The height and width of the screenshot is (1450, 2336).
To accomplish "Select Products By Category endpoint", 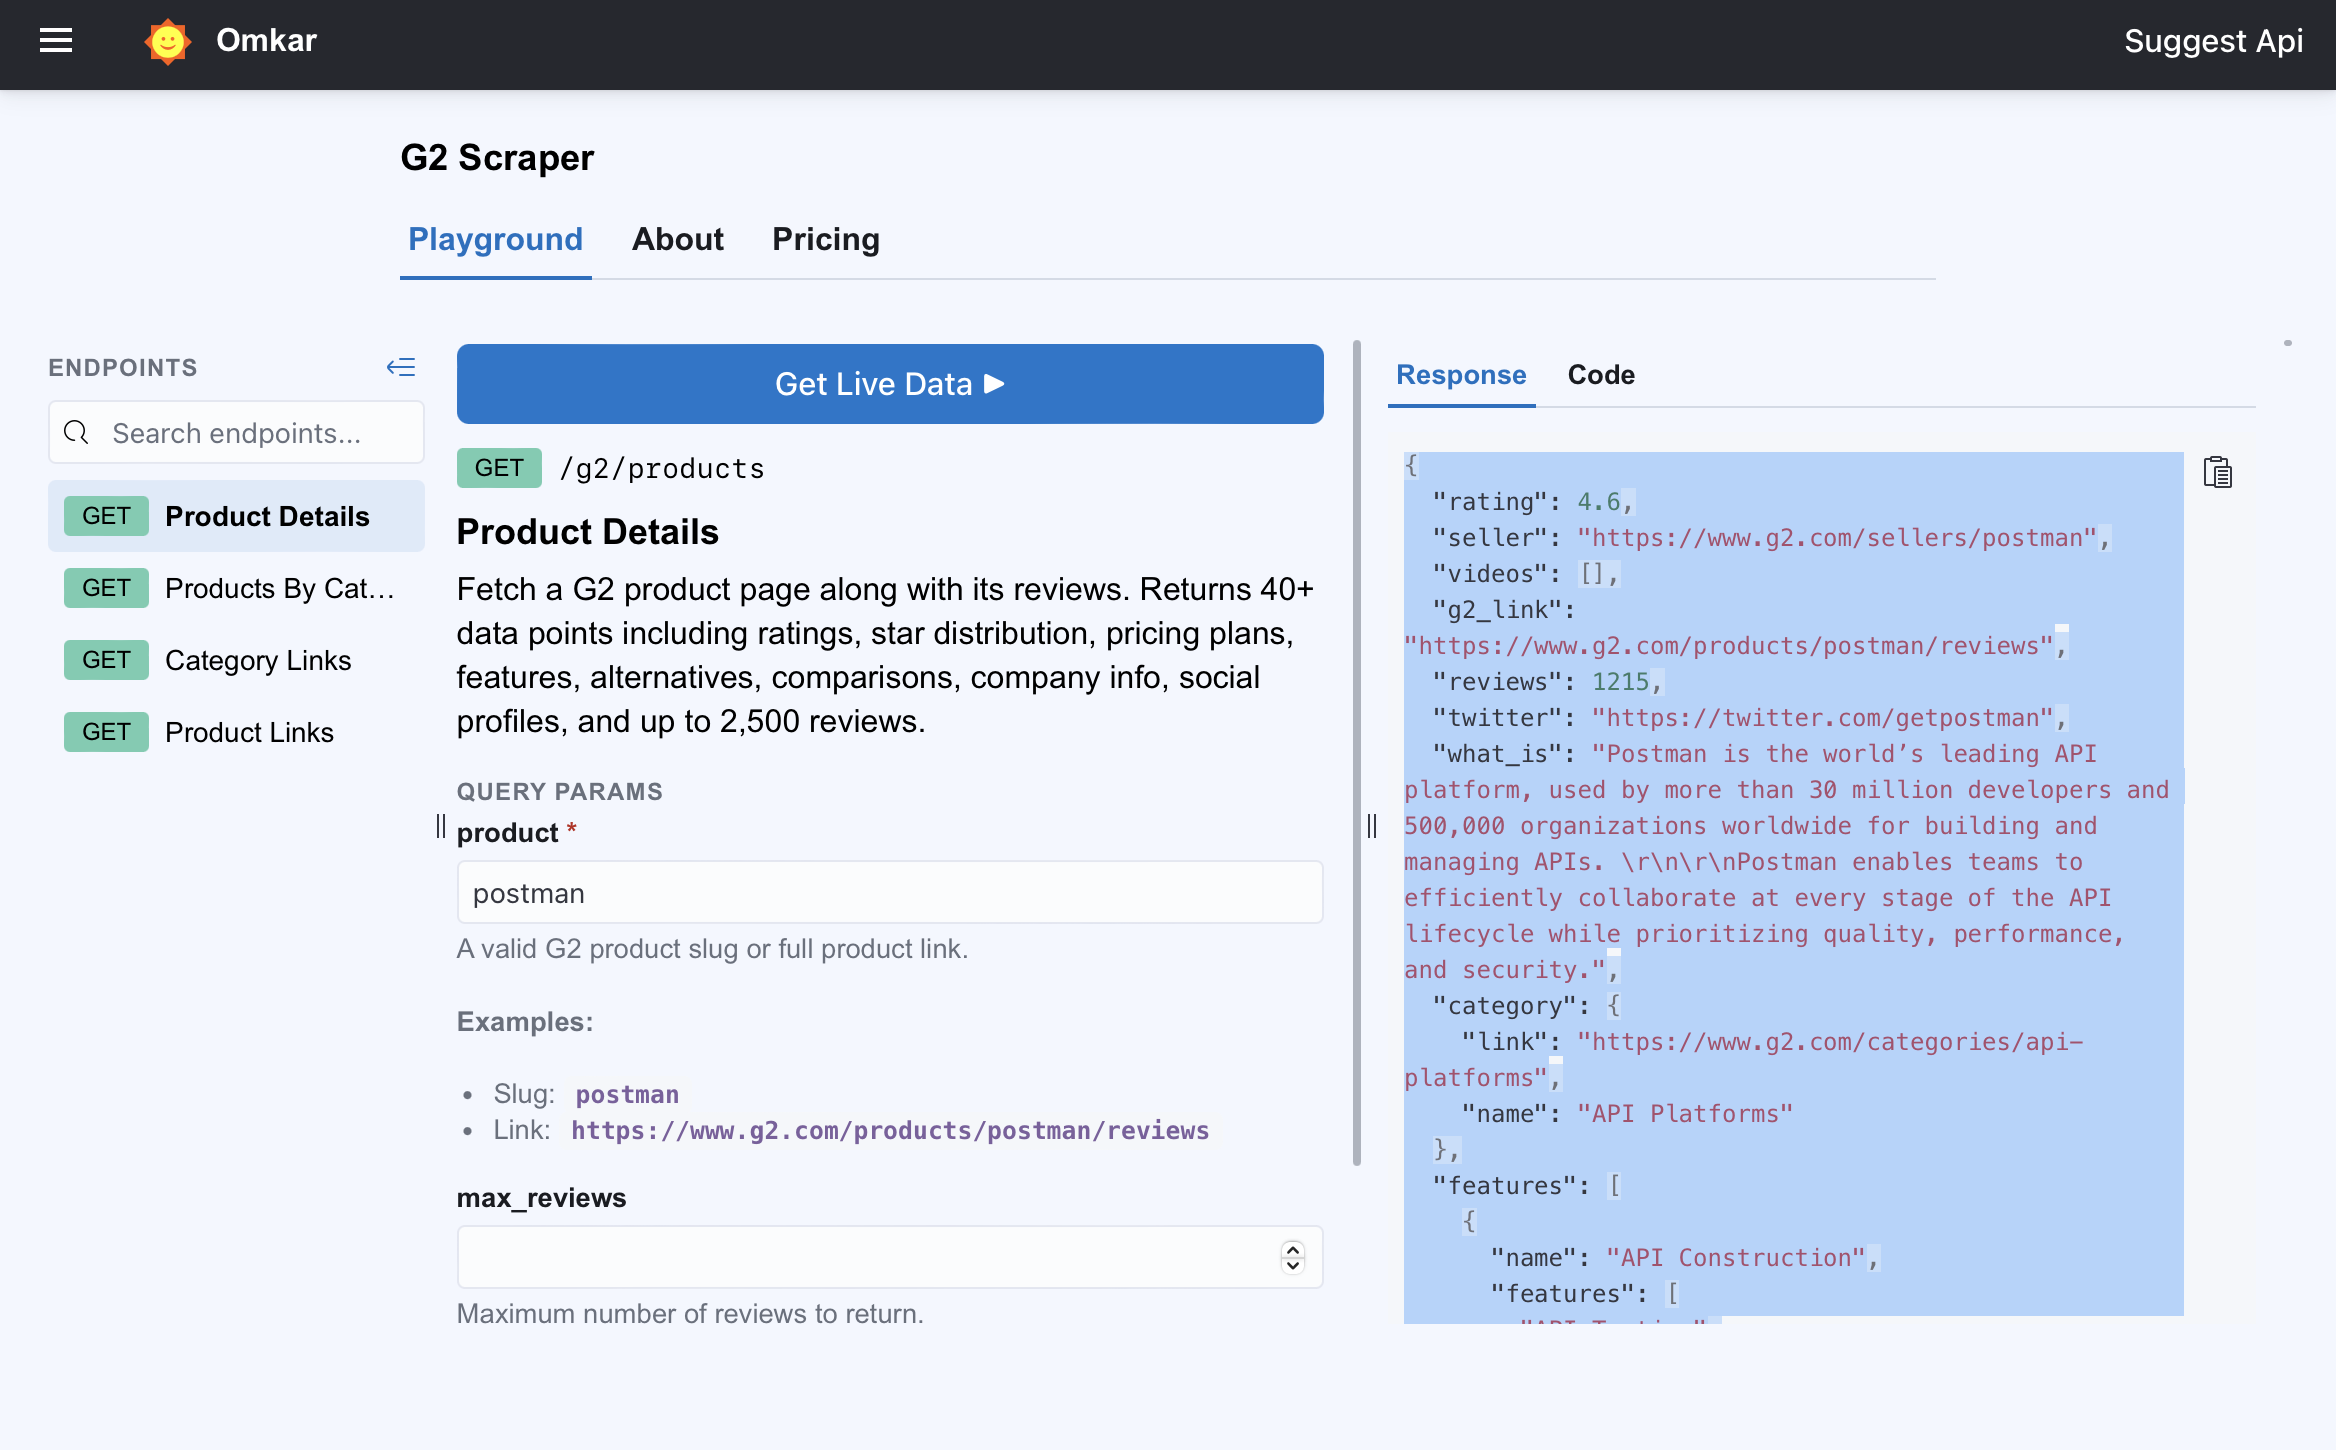I will click(x=237, y=588).
